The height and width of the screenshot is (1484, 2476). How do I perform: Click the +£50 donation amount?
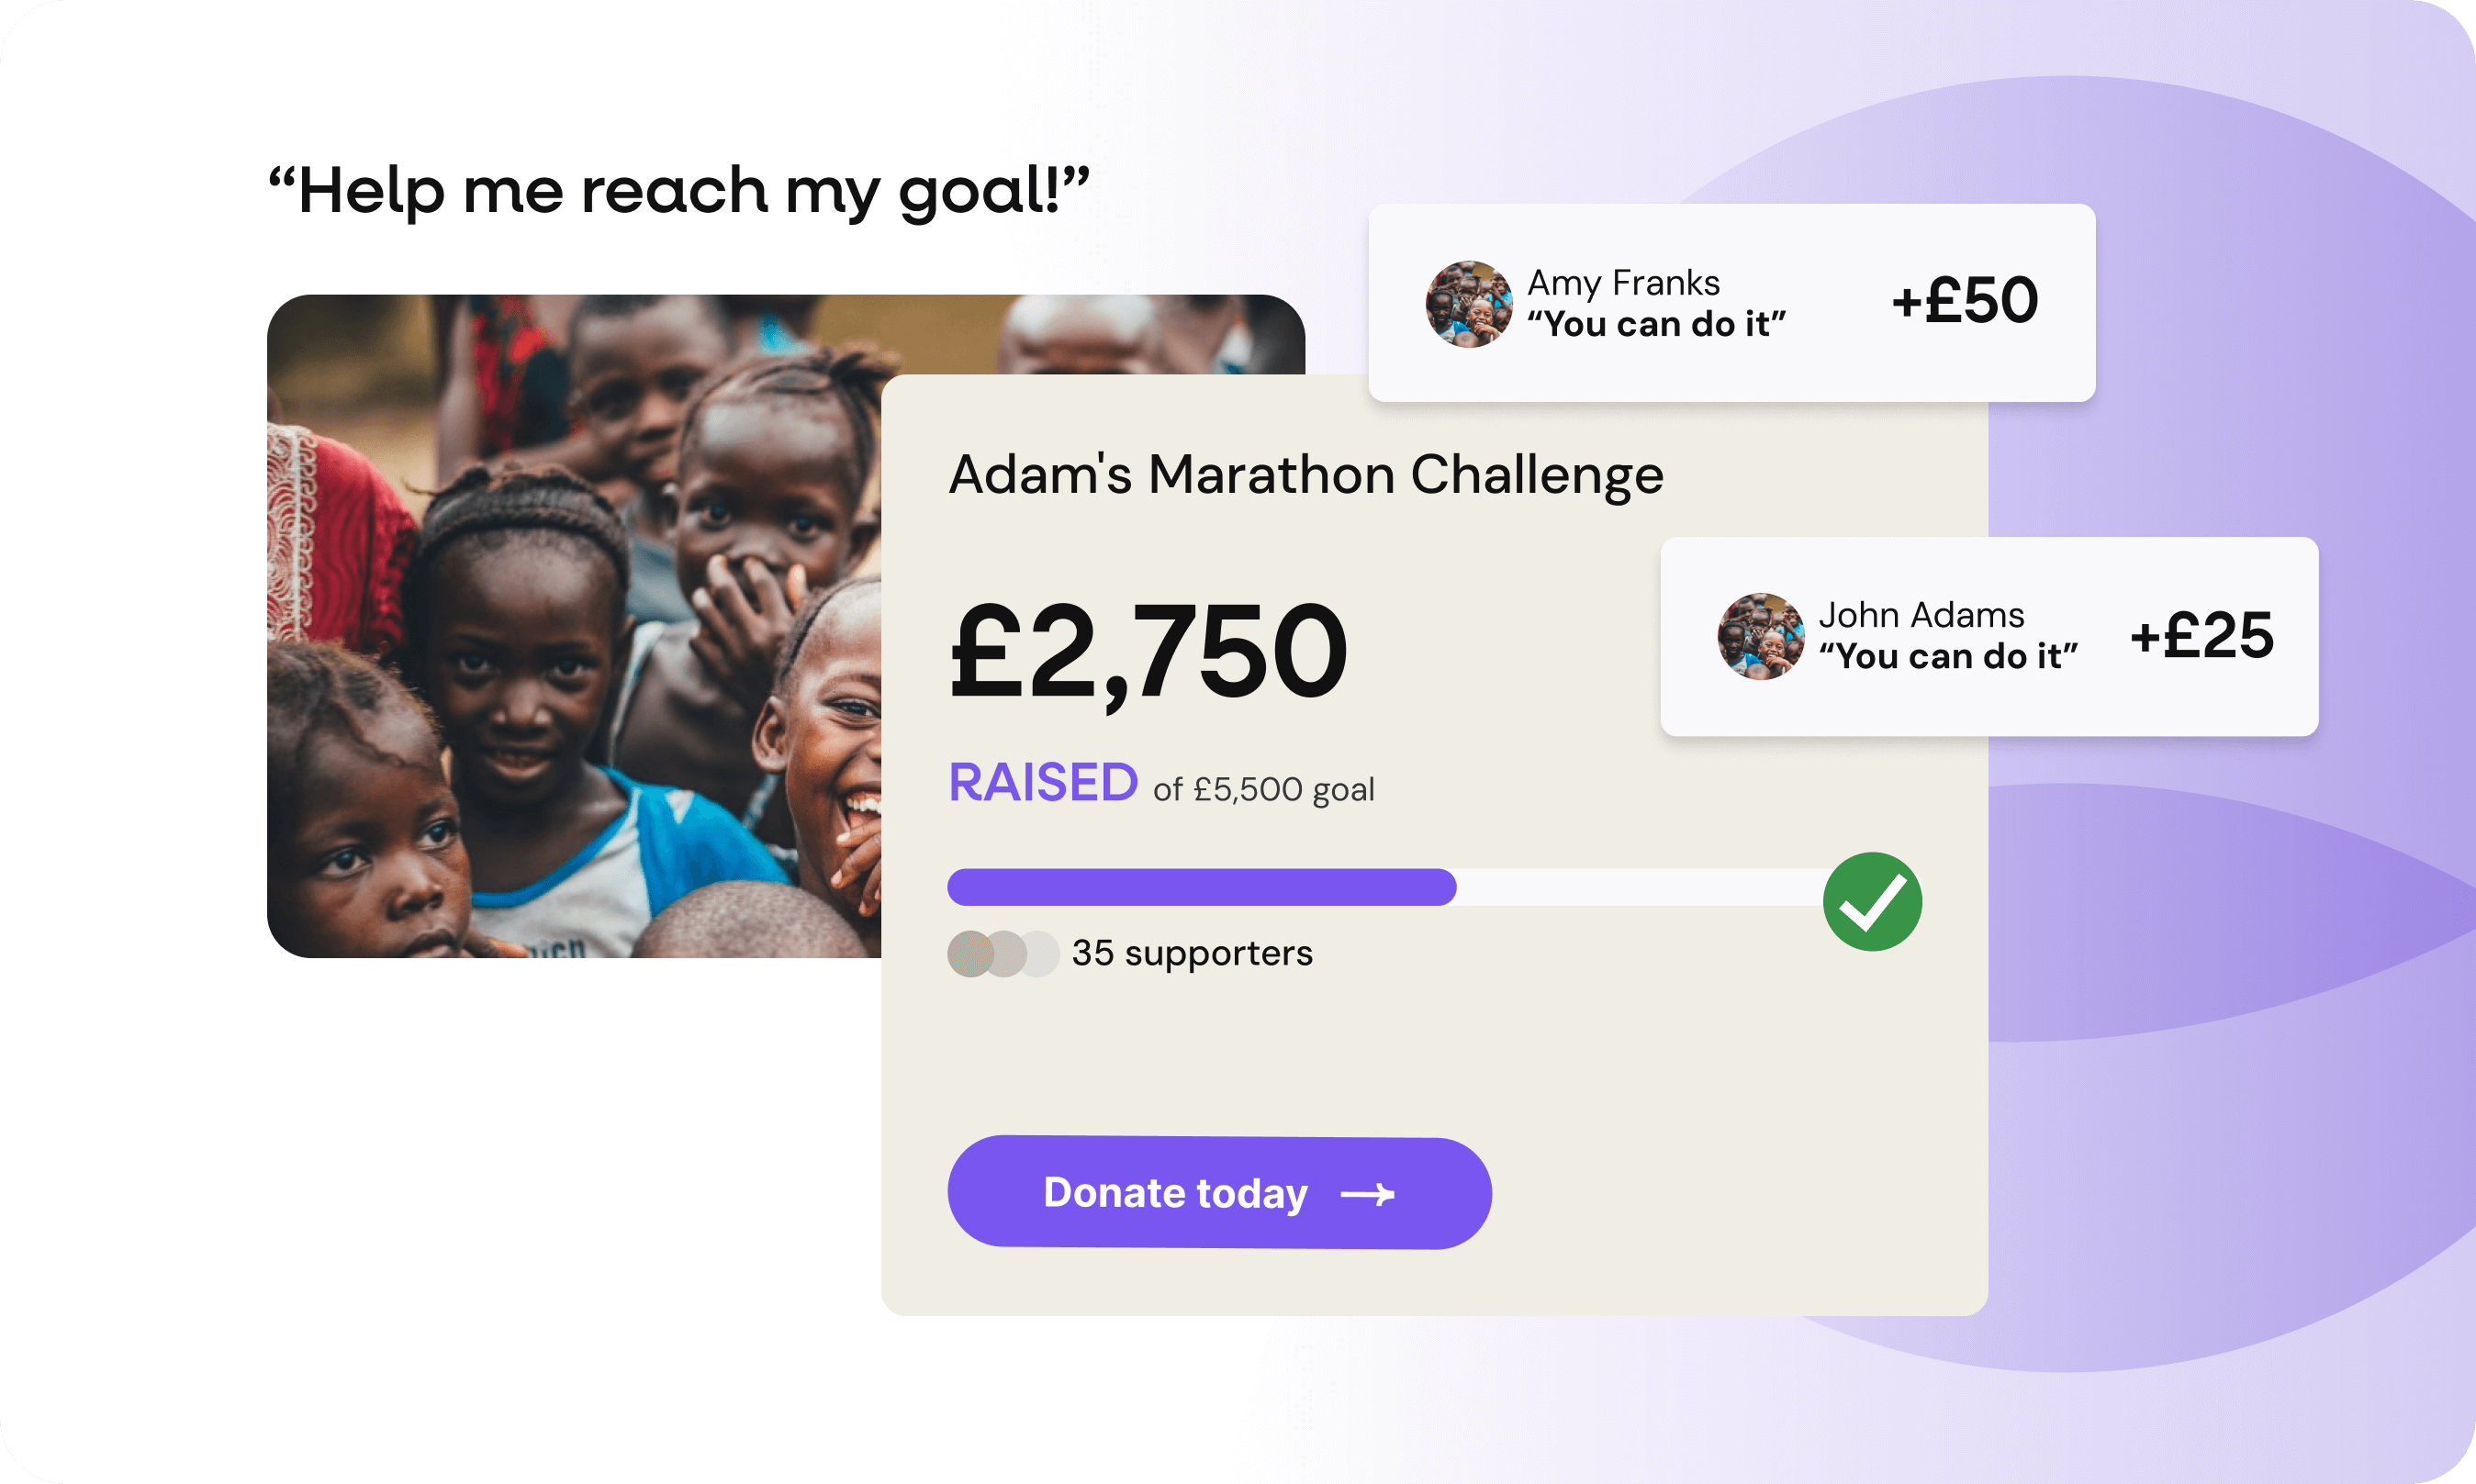point(1964,300)
